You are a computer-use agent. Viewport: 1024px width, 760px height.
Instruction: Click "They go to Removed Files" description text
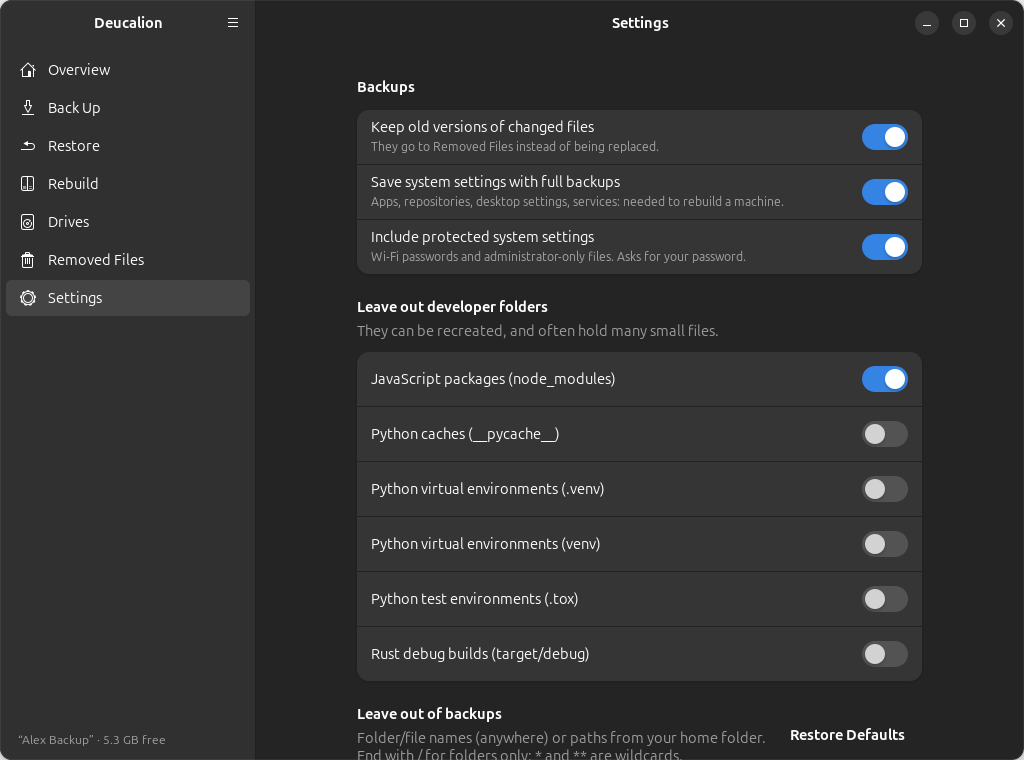(x=515, y=147)
